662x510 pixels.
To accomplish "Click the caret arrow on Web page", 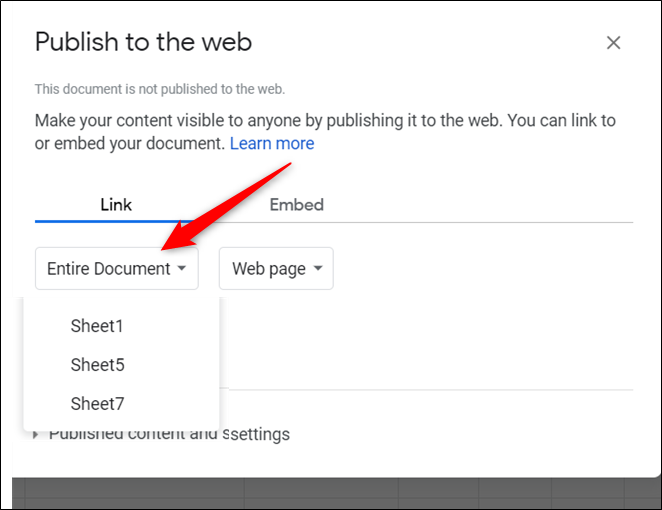I will tap(318, 269).
